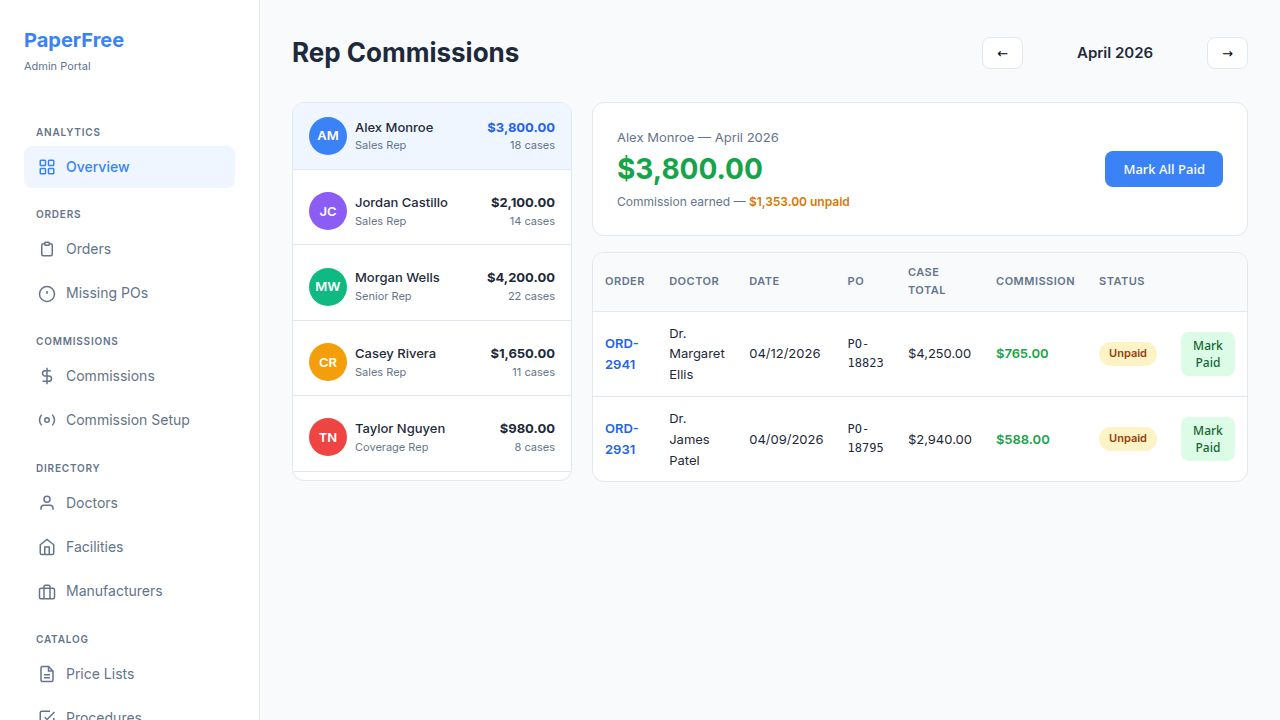Click Taylor Nguyen's TN avatar
Image resolution: width=1280 pixels, height=720 pixels.
pyautogui.click(x=328, y=437)
